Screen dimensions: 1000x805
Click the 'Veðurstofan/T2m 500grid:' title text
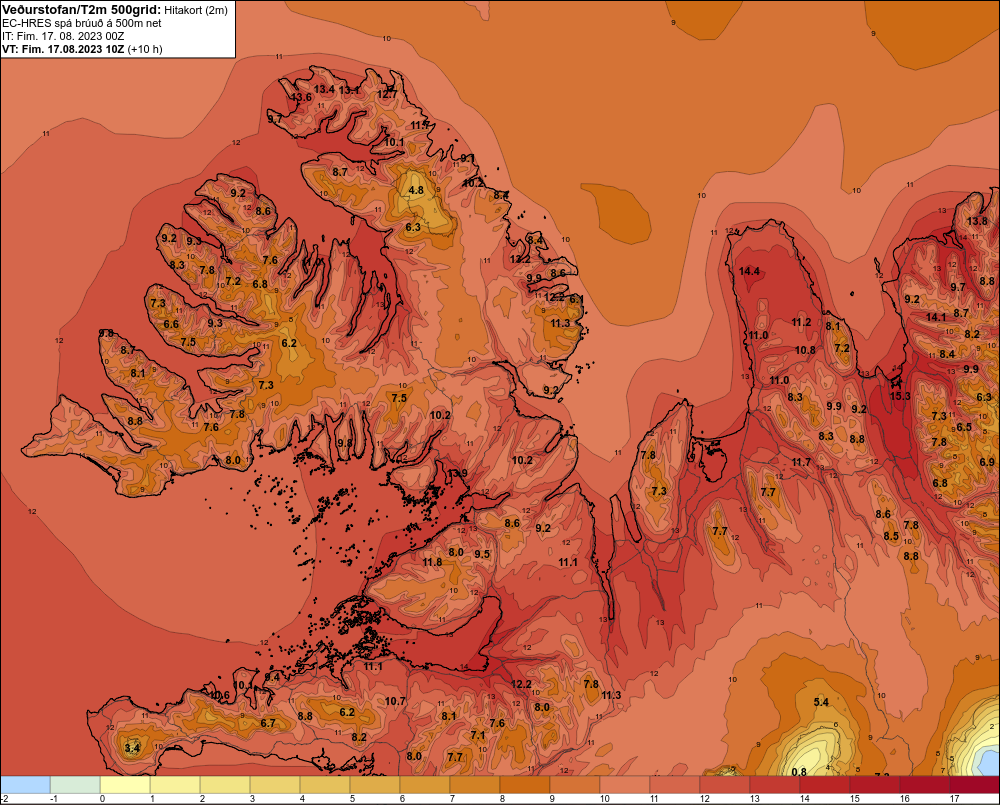(x=82, y=10)
